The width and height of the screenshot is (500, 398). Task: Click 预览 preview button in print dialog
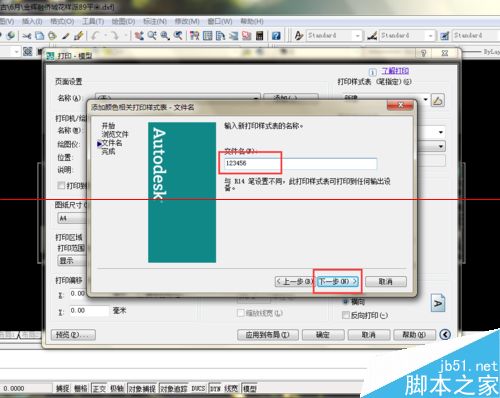[73, 335]
